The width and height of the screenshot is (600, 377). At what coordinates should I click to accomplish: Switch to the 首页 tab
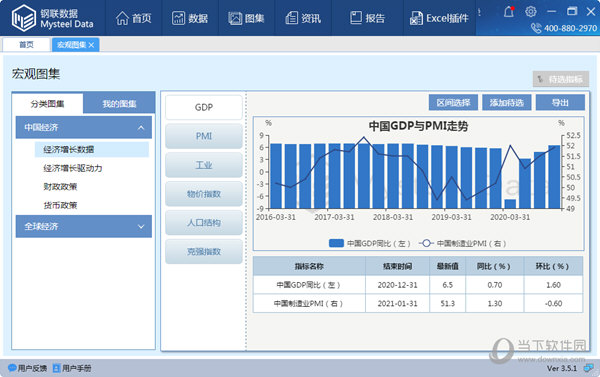(x=26, y=45)
